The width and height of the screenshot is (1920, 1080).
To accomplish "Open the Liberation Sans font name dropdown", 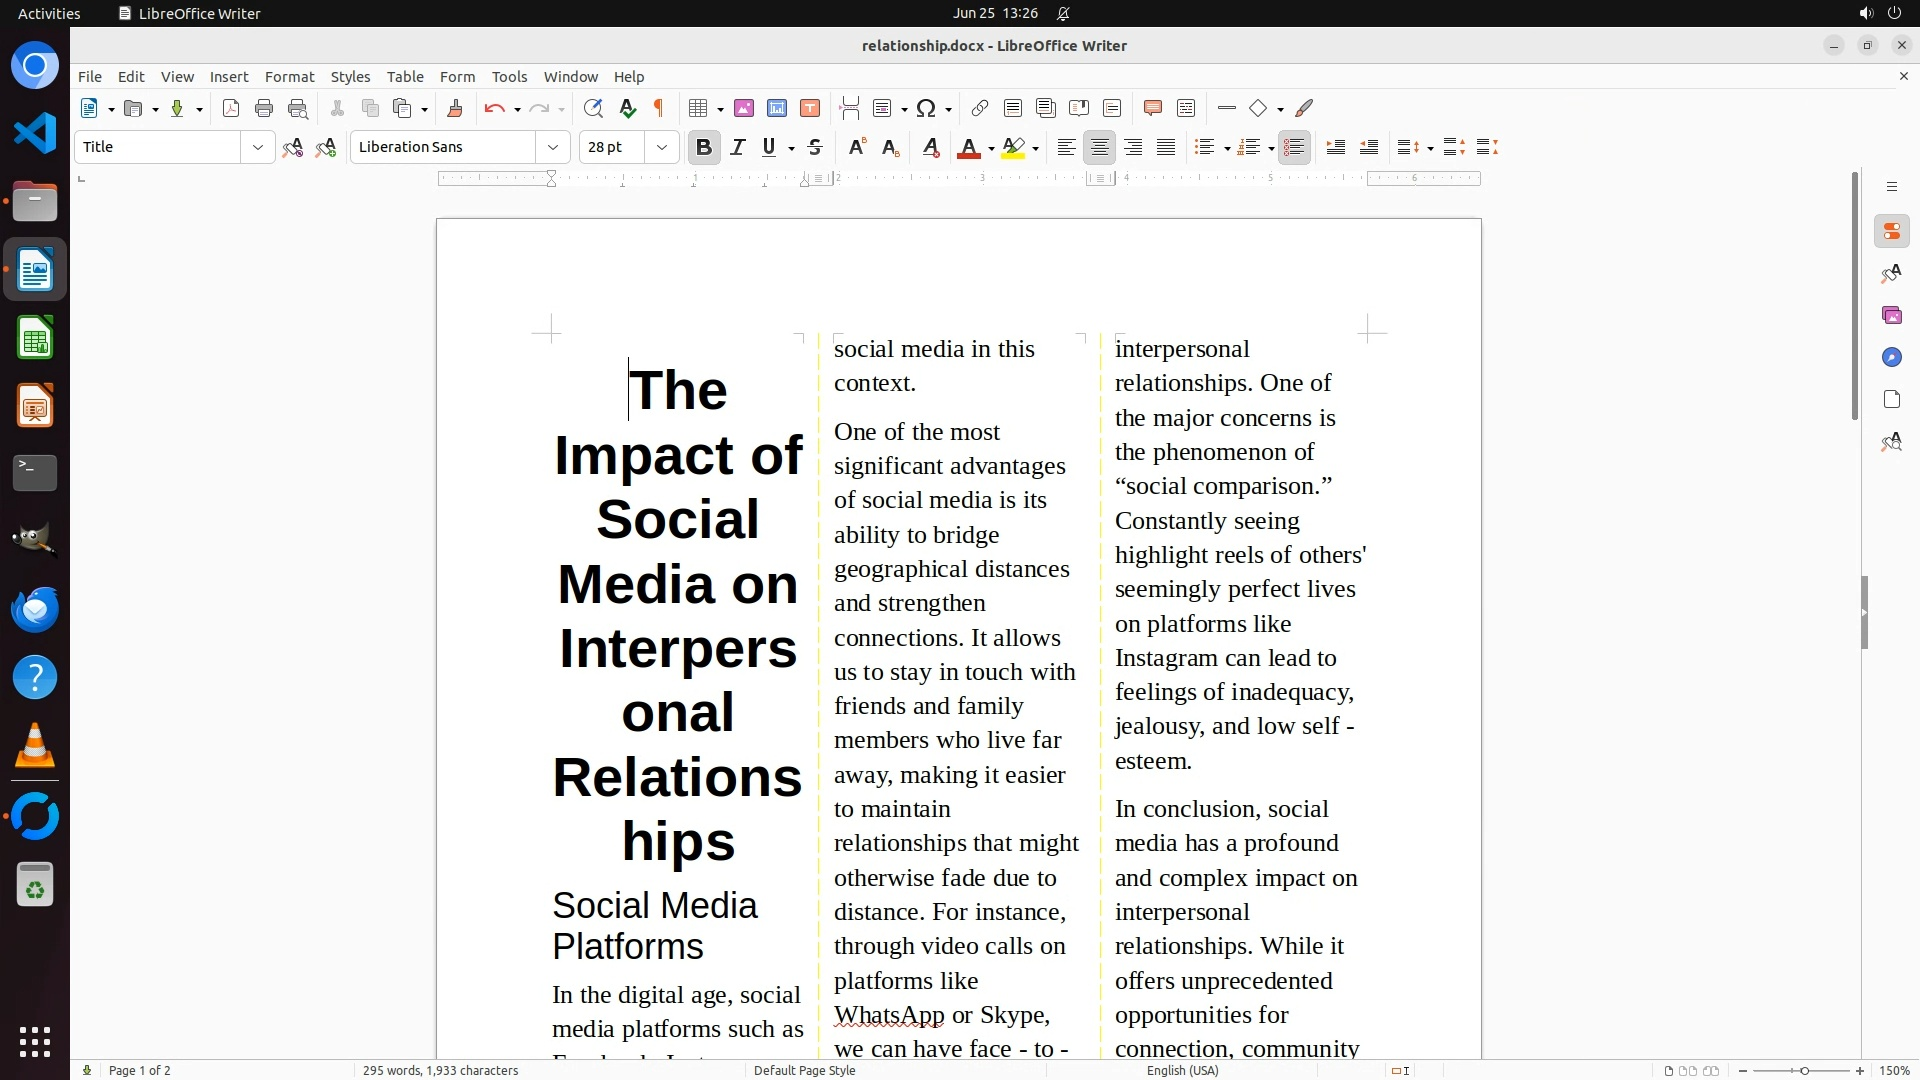I will [552, 148].
